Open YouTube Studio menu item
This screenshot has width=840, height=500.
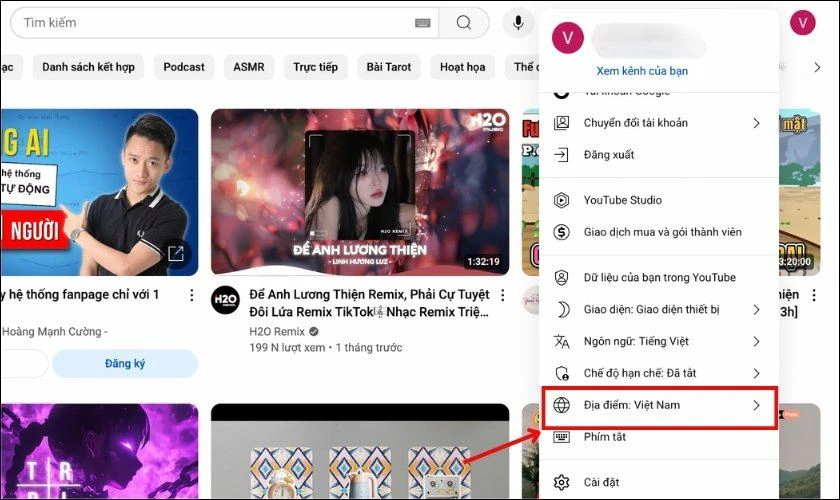tap(658, 200)
